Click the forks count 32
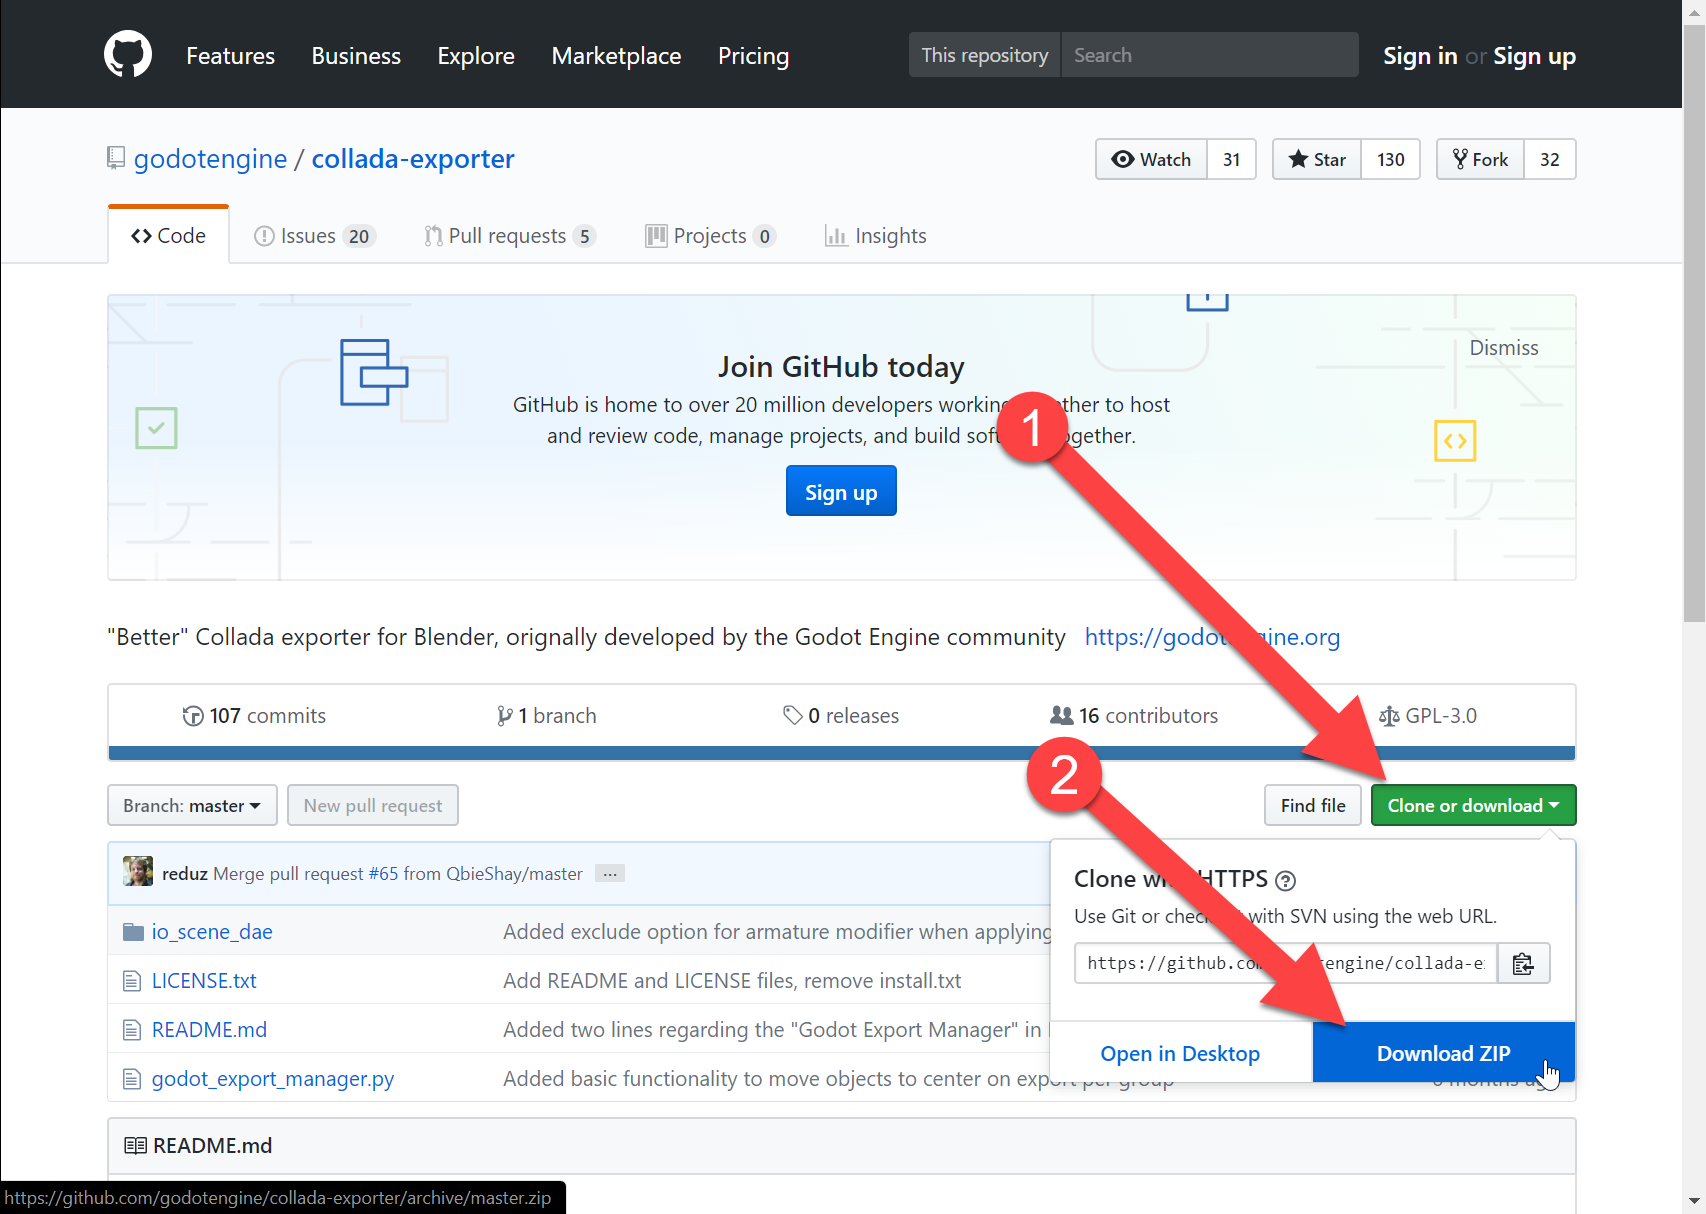1706x1214 pixels. (1550, 159)
